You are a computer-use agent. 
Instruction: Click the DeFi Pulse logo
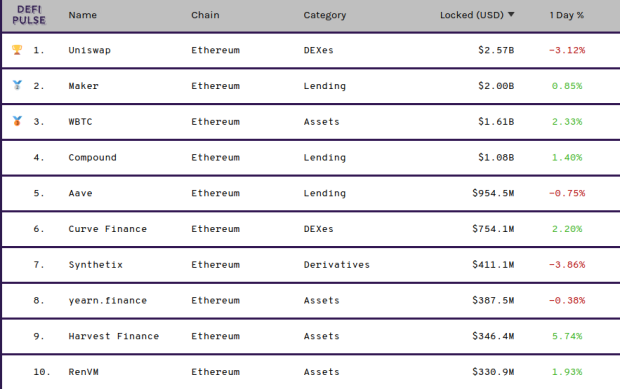(x=29, y=15)
